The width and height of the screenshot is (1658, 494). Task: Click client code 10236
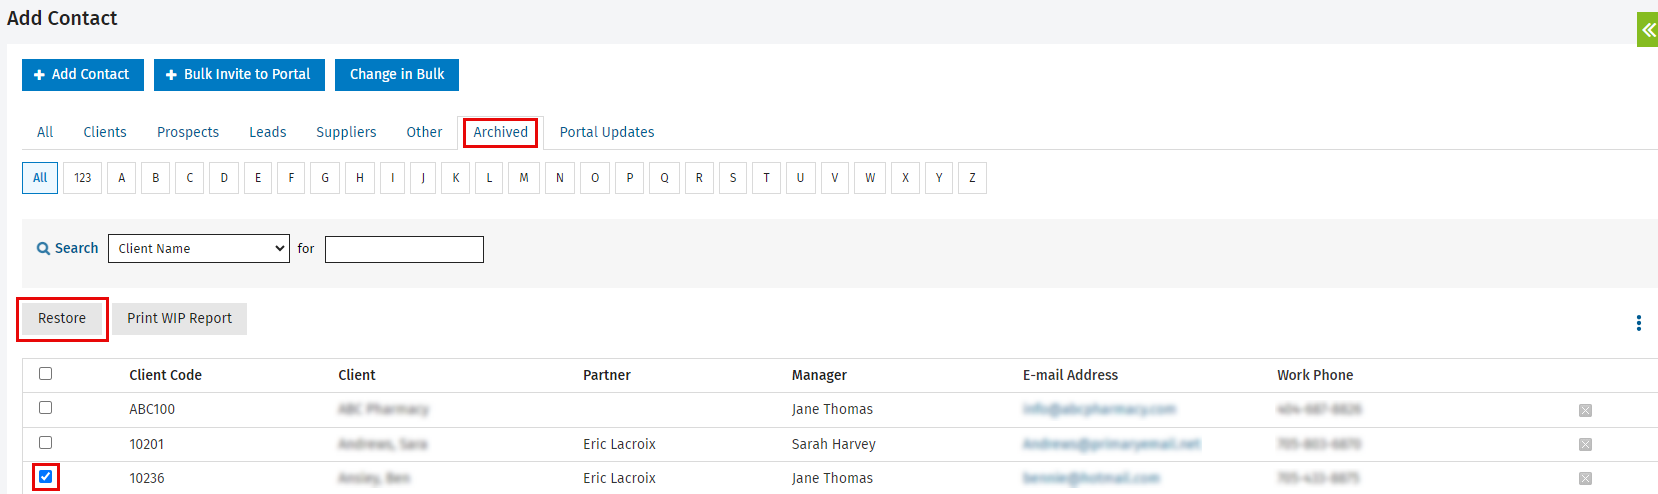147,478
